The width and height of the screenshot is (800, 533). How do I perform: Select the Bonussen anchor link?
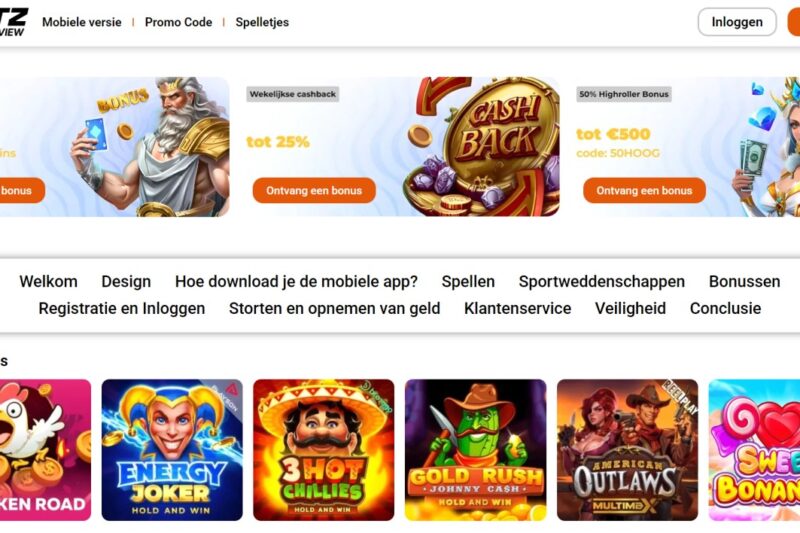pos(744,282)
